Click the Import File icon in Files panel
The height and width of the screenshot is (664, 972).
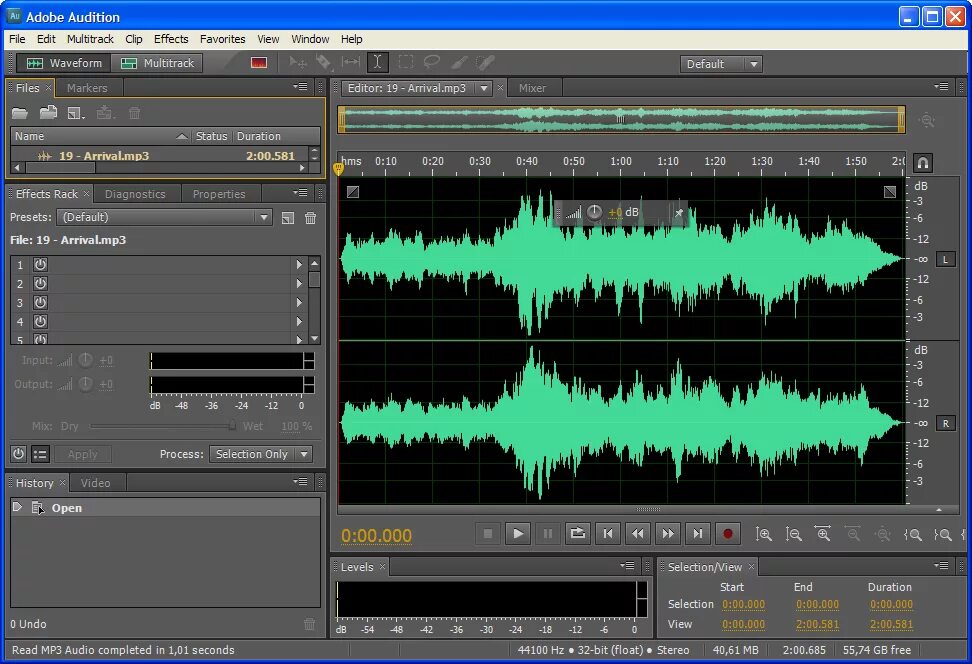click(x=48, y=113)
